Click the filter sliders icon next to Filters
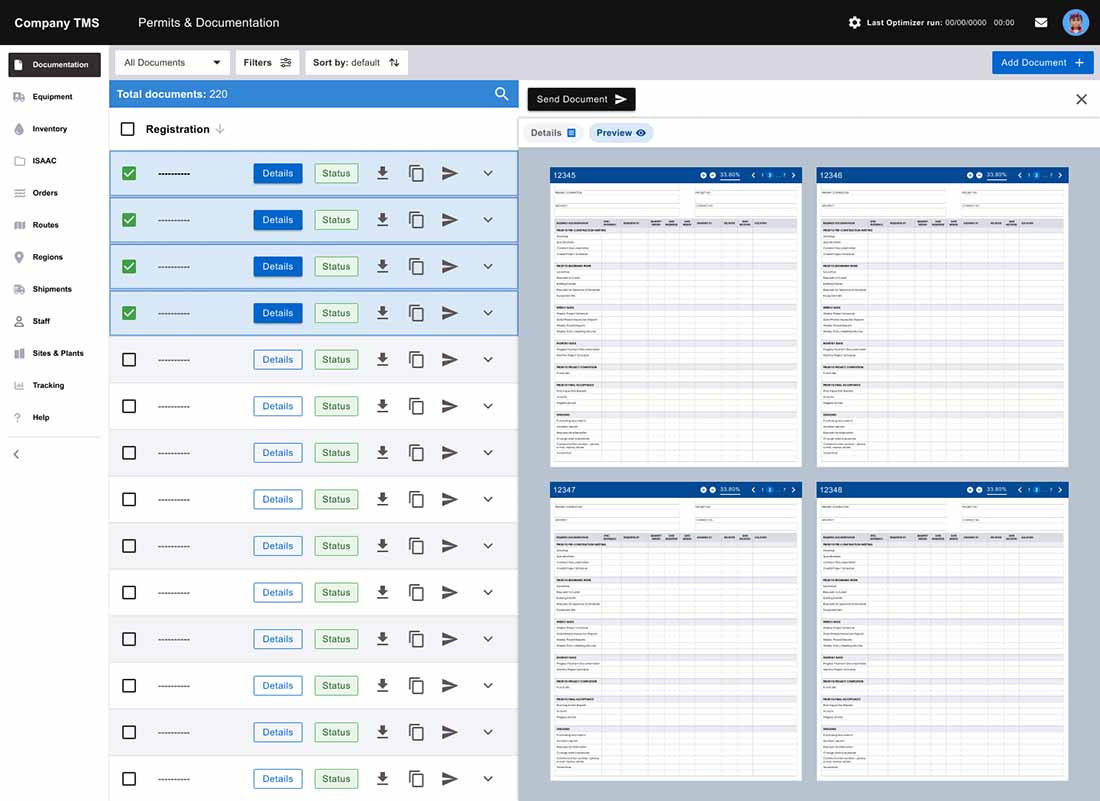Image resolution: width=1100 pixels, height=801 pixels. coord(286,62)
